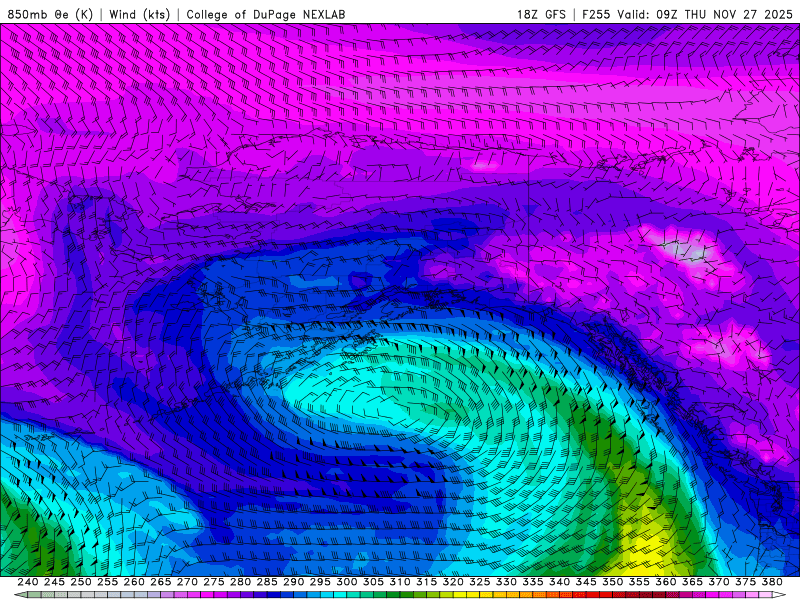The height and width of the screenshot is (600, 800).
Task: Click the 285 legend value
Action: click(x=267, y=582)
